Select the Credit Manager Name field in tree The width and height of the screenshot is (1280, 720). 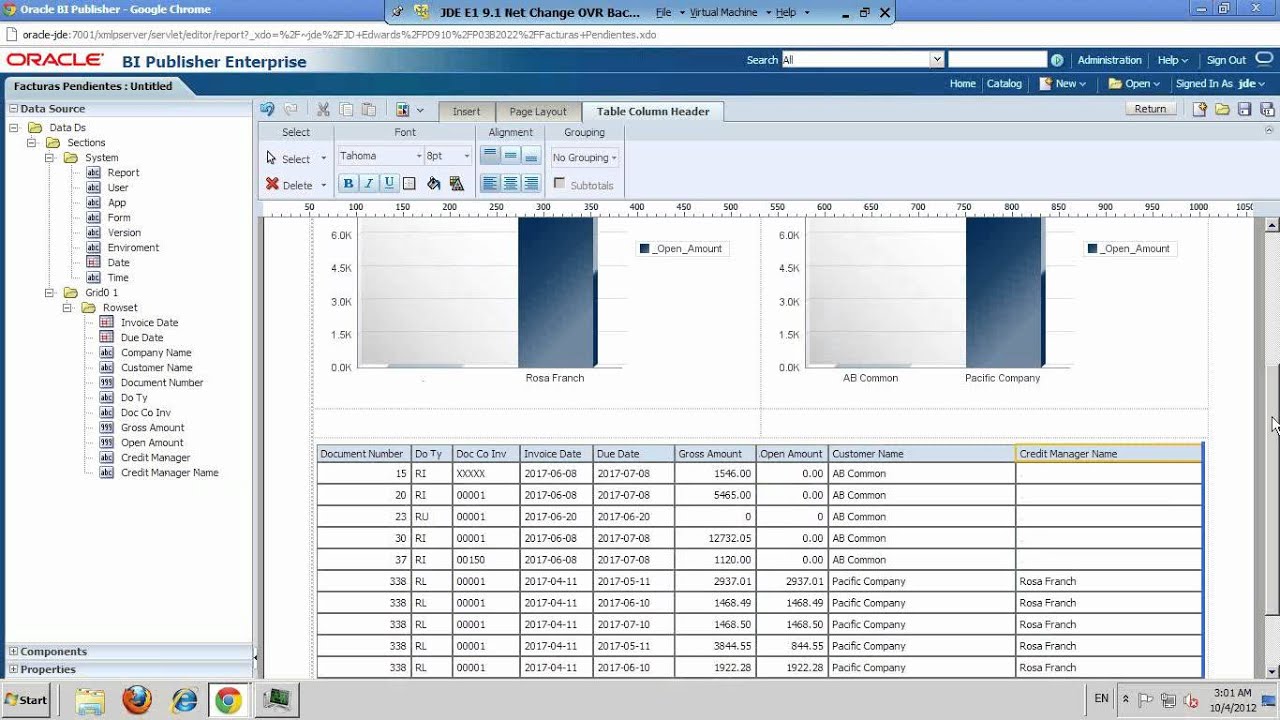[x=169, y=473]
